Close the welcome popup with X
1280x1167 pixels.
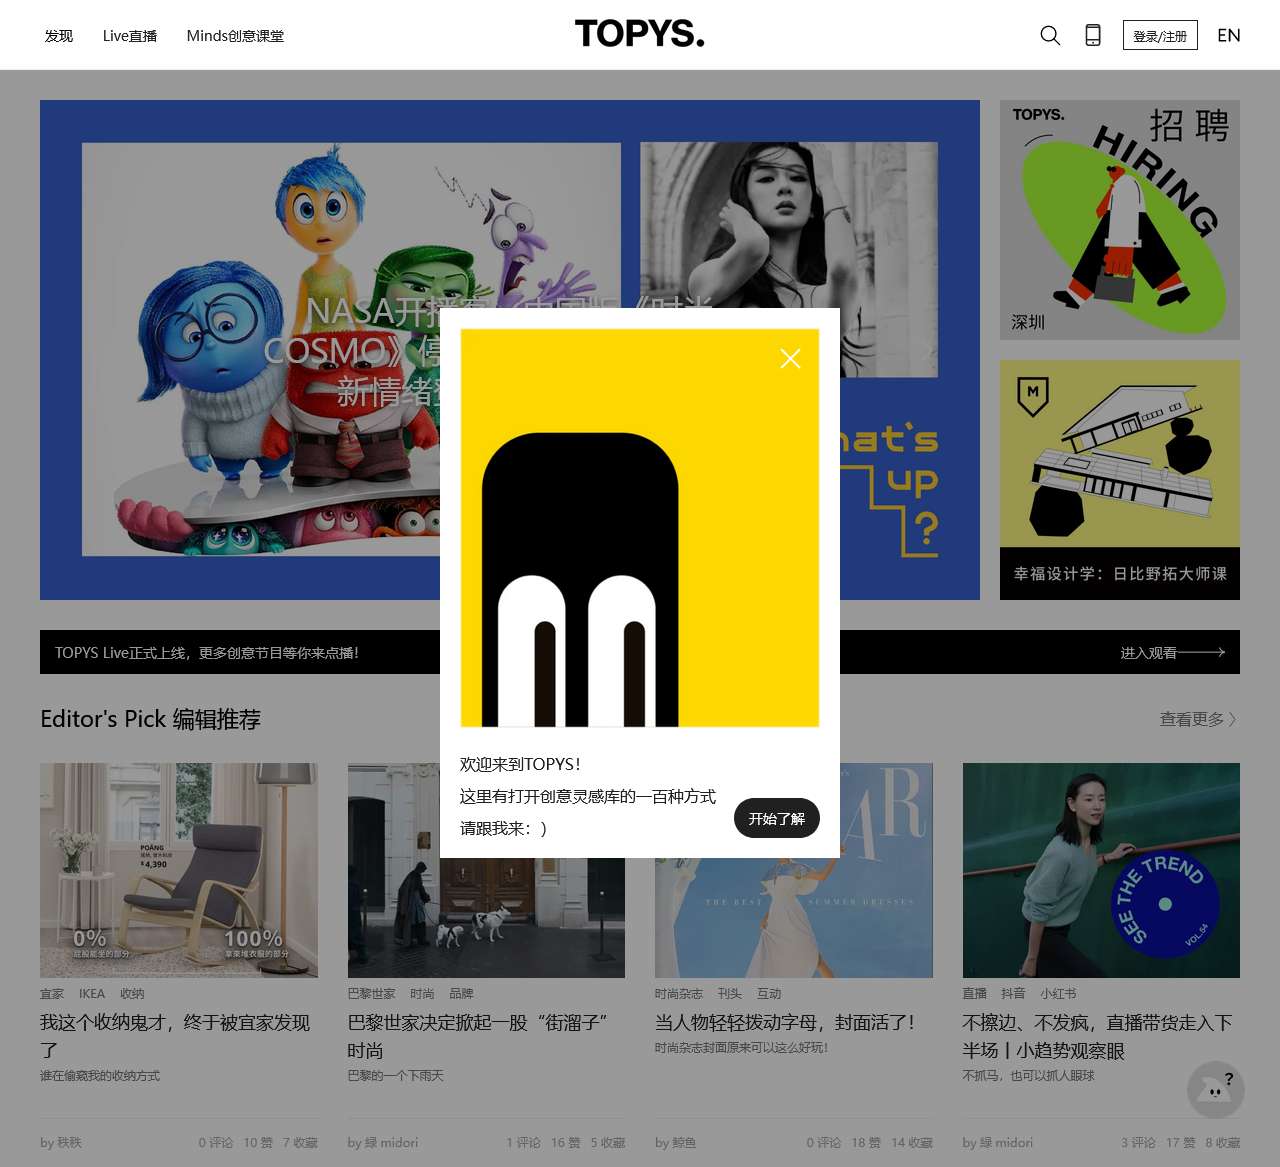pyautogui.click(x=790, y=358)
